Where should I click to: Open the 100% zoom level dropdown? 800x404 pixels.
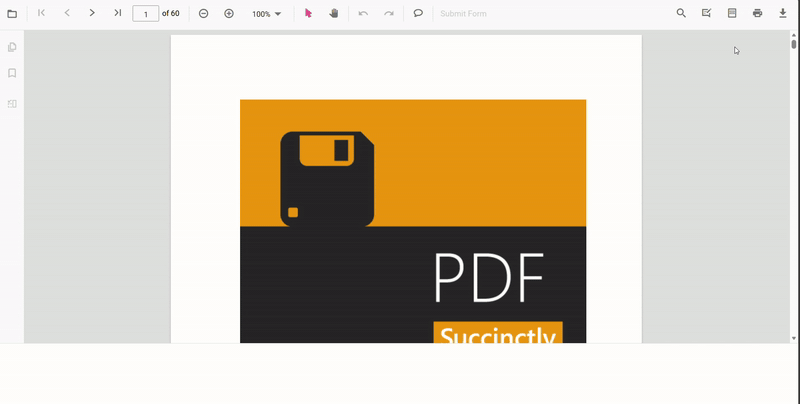point(266,14)
